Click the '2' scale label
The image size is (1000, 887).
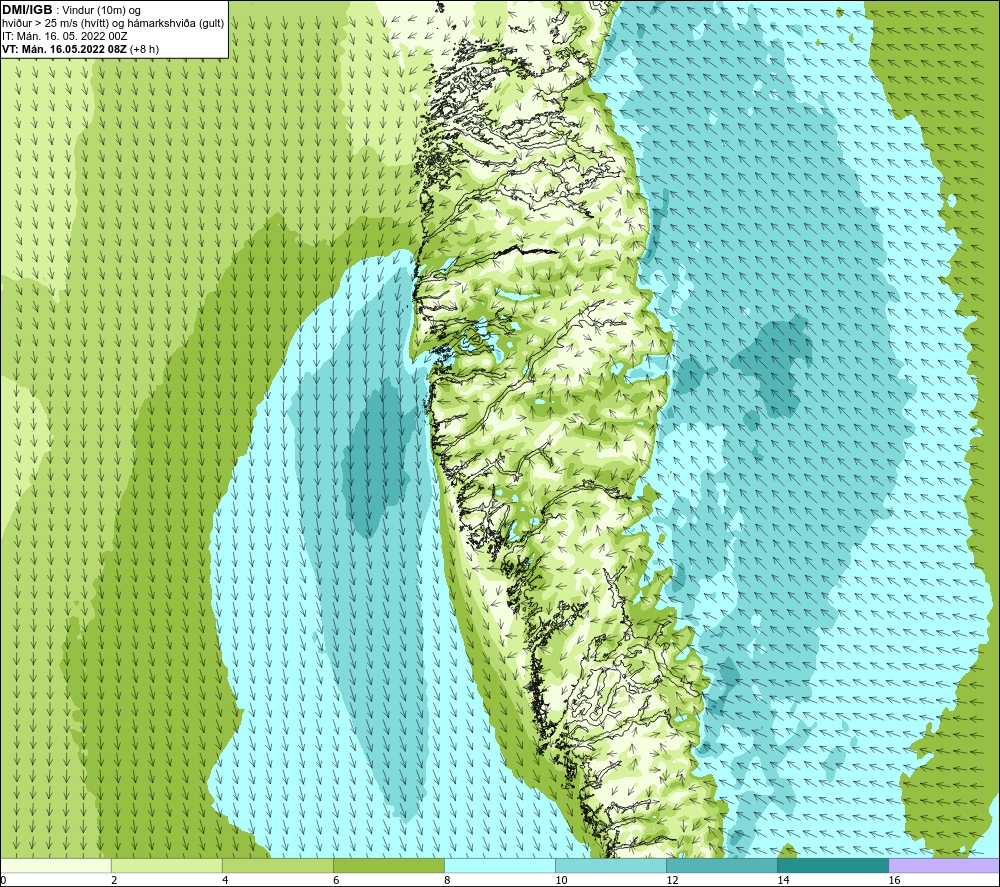pyautogui.click(x=114, y=881)
